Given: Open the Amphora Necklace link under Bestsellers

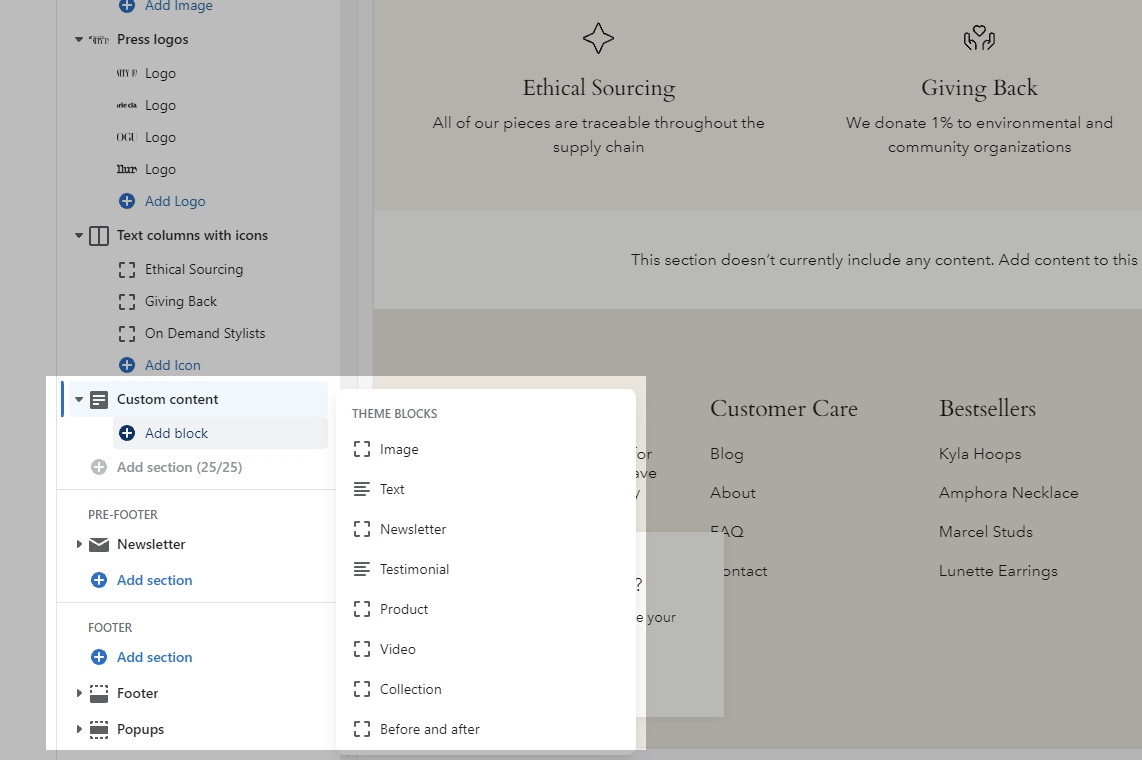Looking at the screenshot, I should tap(1008, 493).
